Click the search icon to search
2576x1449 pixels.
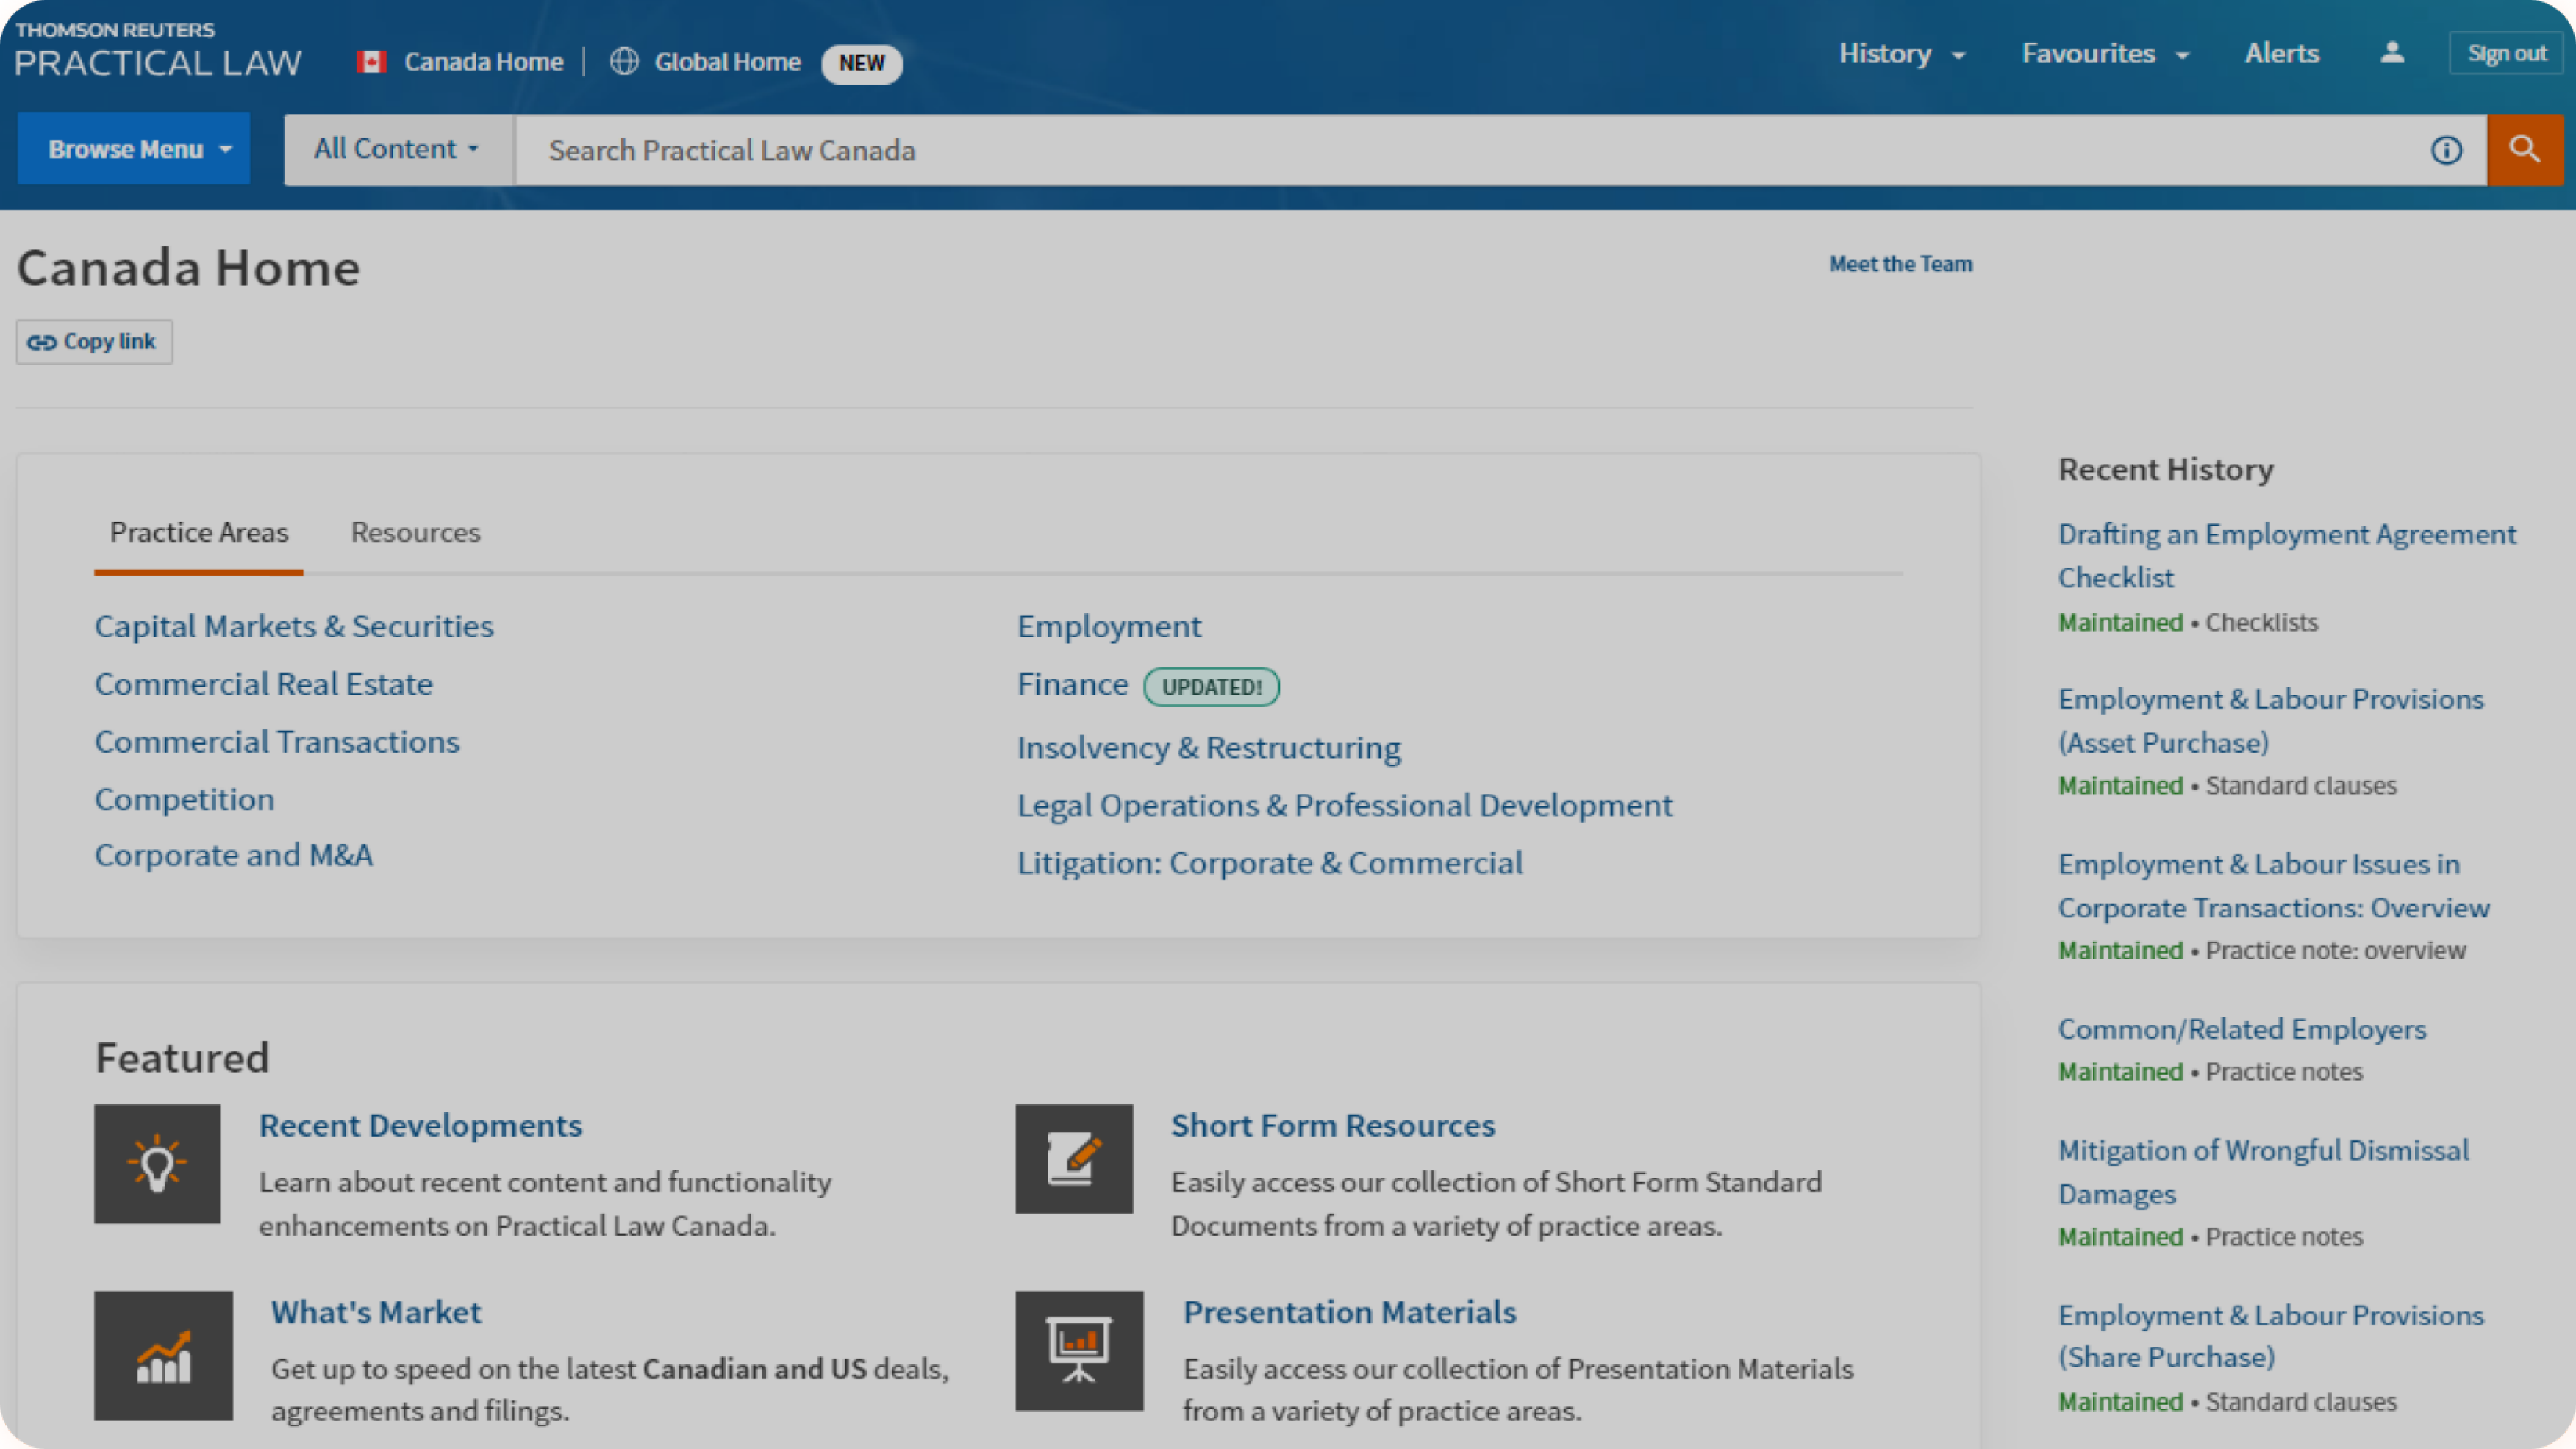click(2523, 149)
